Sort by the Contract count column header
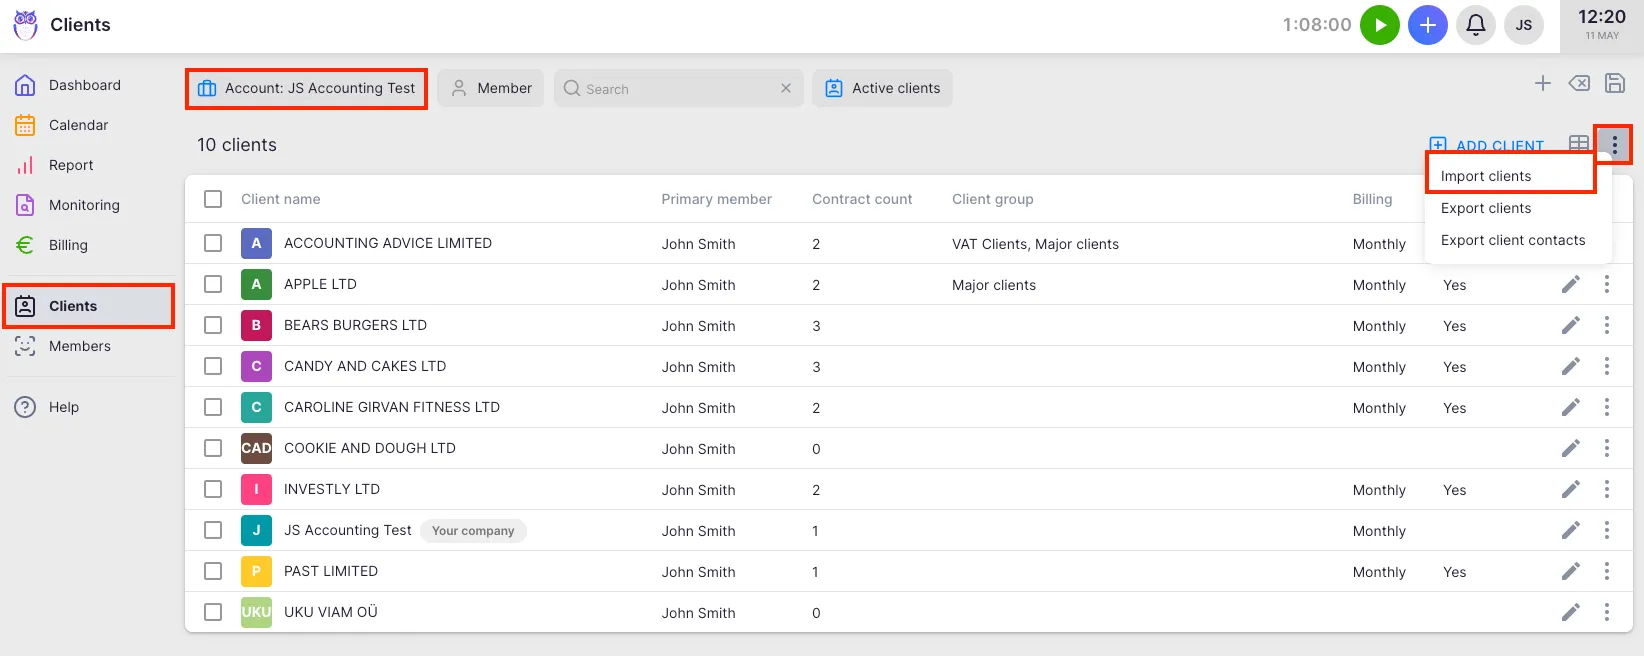Viewport: 1644px width, 656px height. (862, 199)
